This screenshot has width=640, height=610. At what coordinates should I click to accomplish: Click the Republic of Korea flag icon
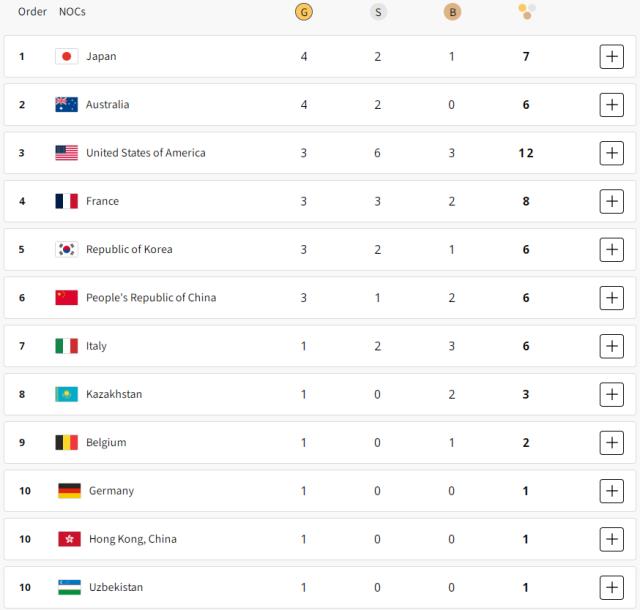[x=66, y=249]
